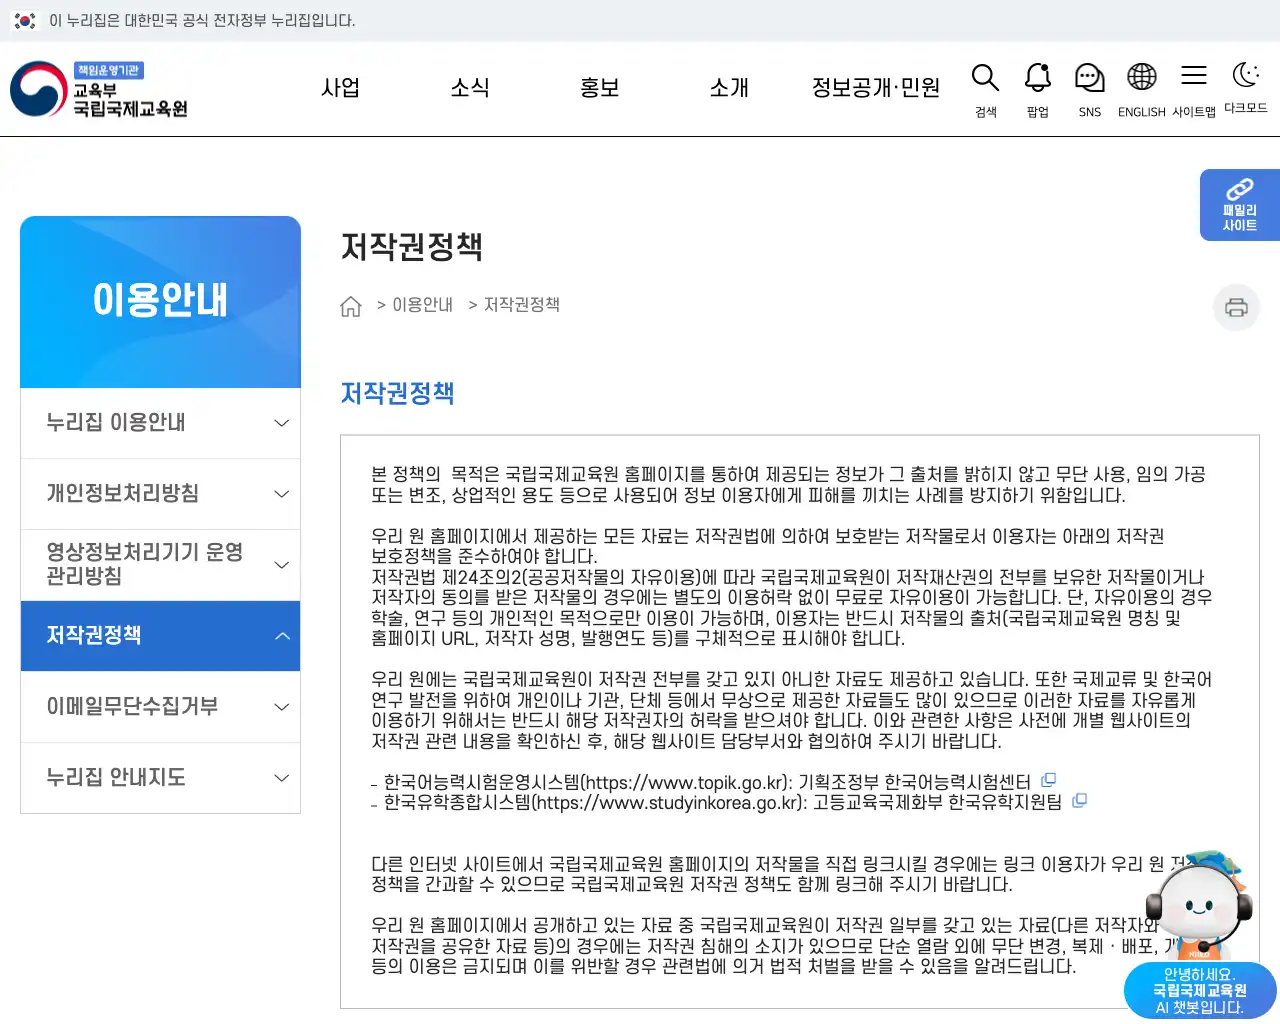The height and width of the screenshot is (1024, 1280).
Task: Open the 홍보 main menu
Action: (x=599, y=88)
